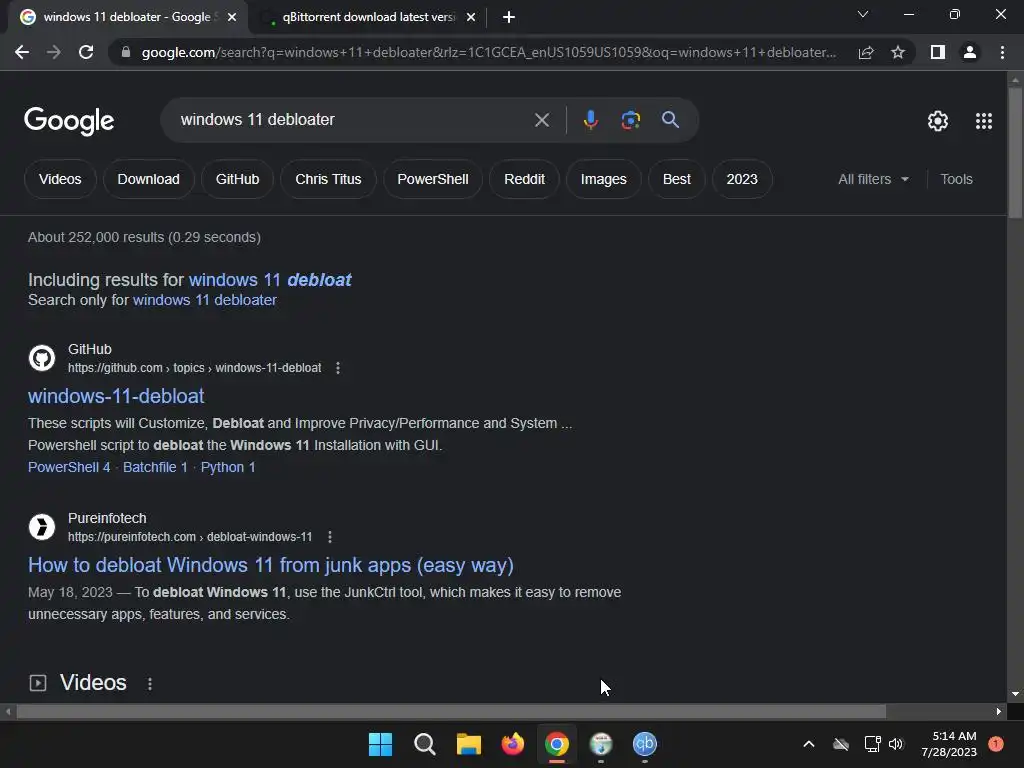This screenshot has height=768, width=1024.
Task: Clear the Google search box
Action: point(541,120)
